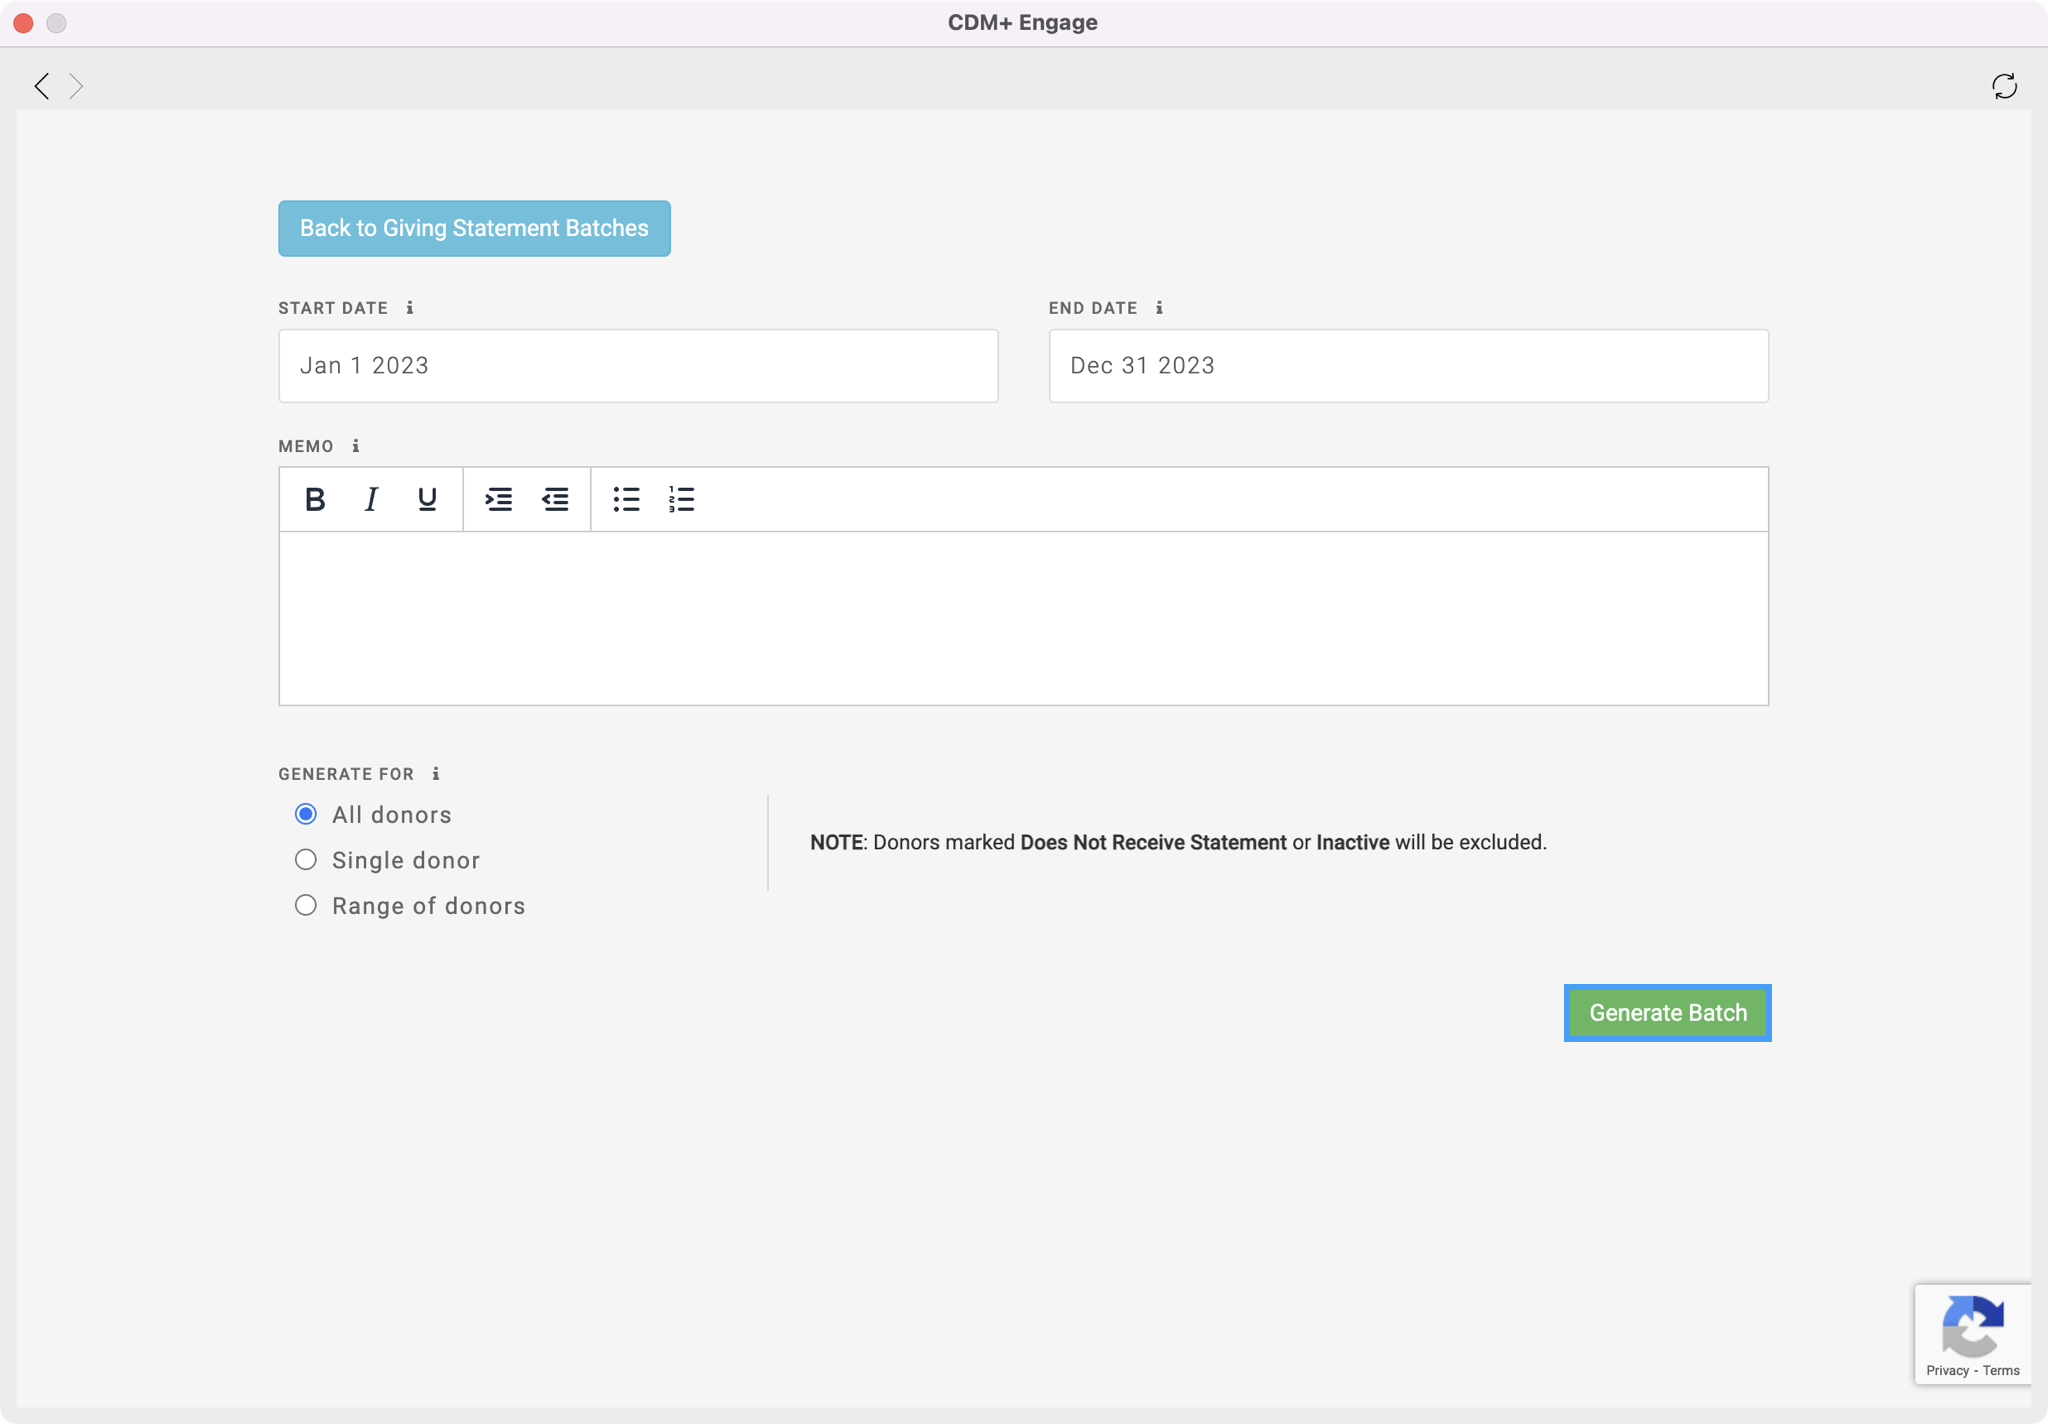The width and height of the screenshot is (2048, 1424).
Task: Click Generate For info icon
Action: (435, 774)
